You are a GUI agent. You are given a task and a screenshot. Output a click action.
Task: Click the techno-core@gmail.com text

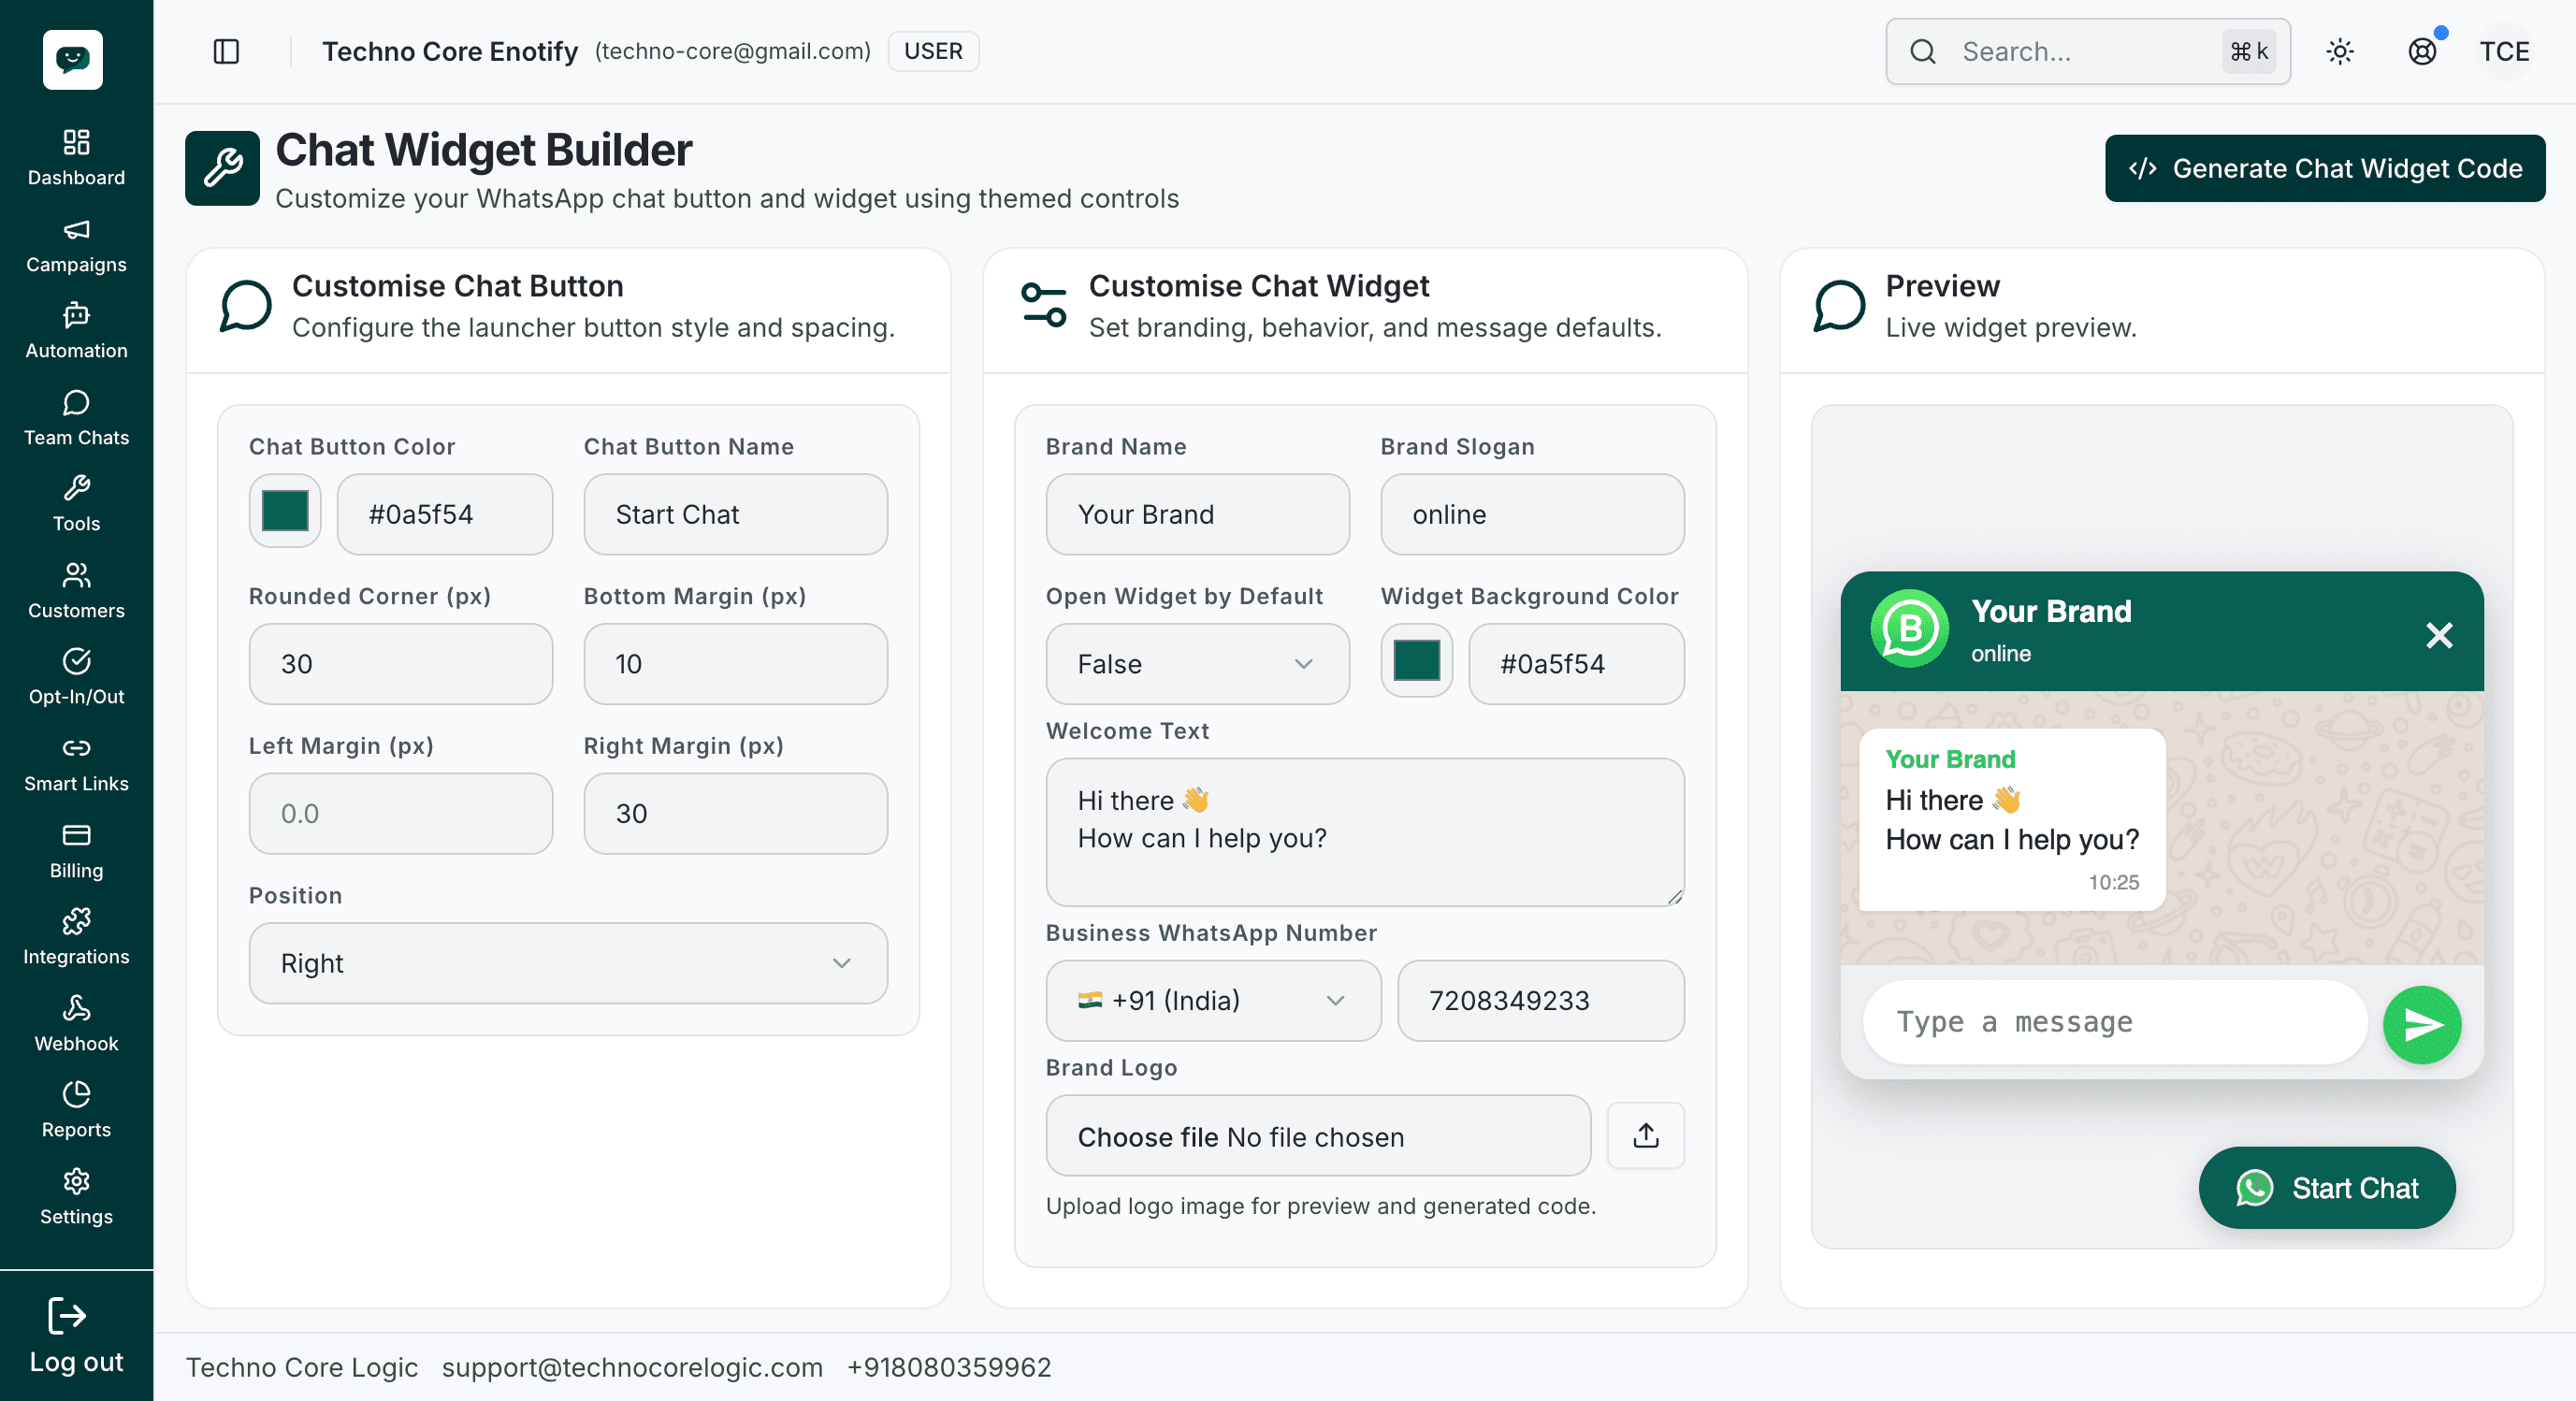coord(733,51)
